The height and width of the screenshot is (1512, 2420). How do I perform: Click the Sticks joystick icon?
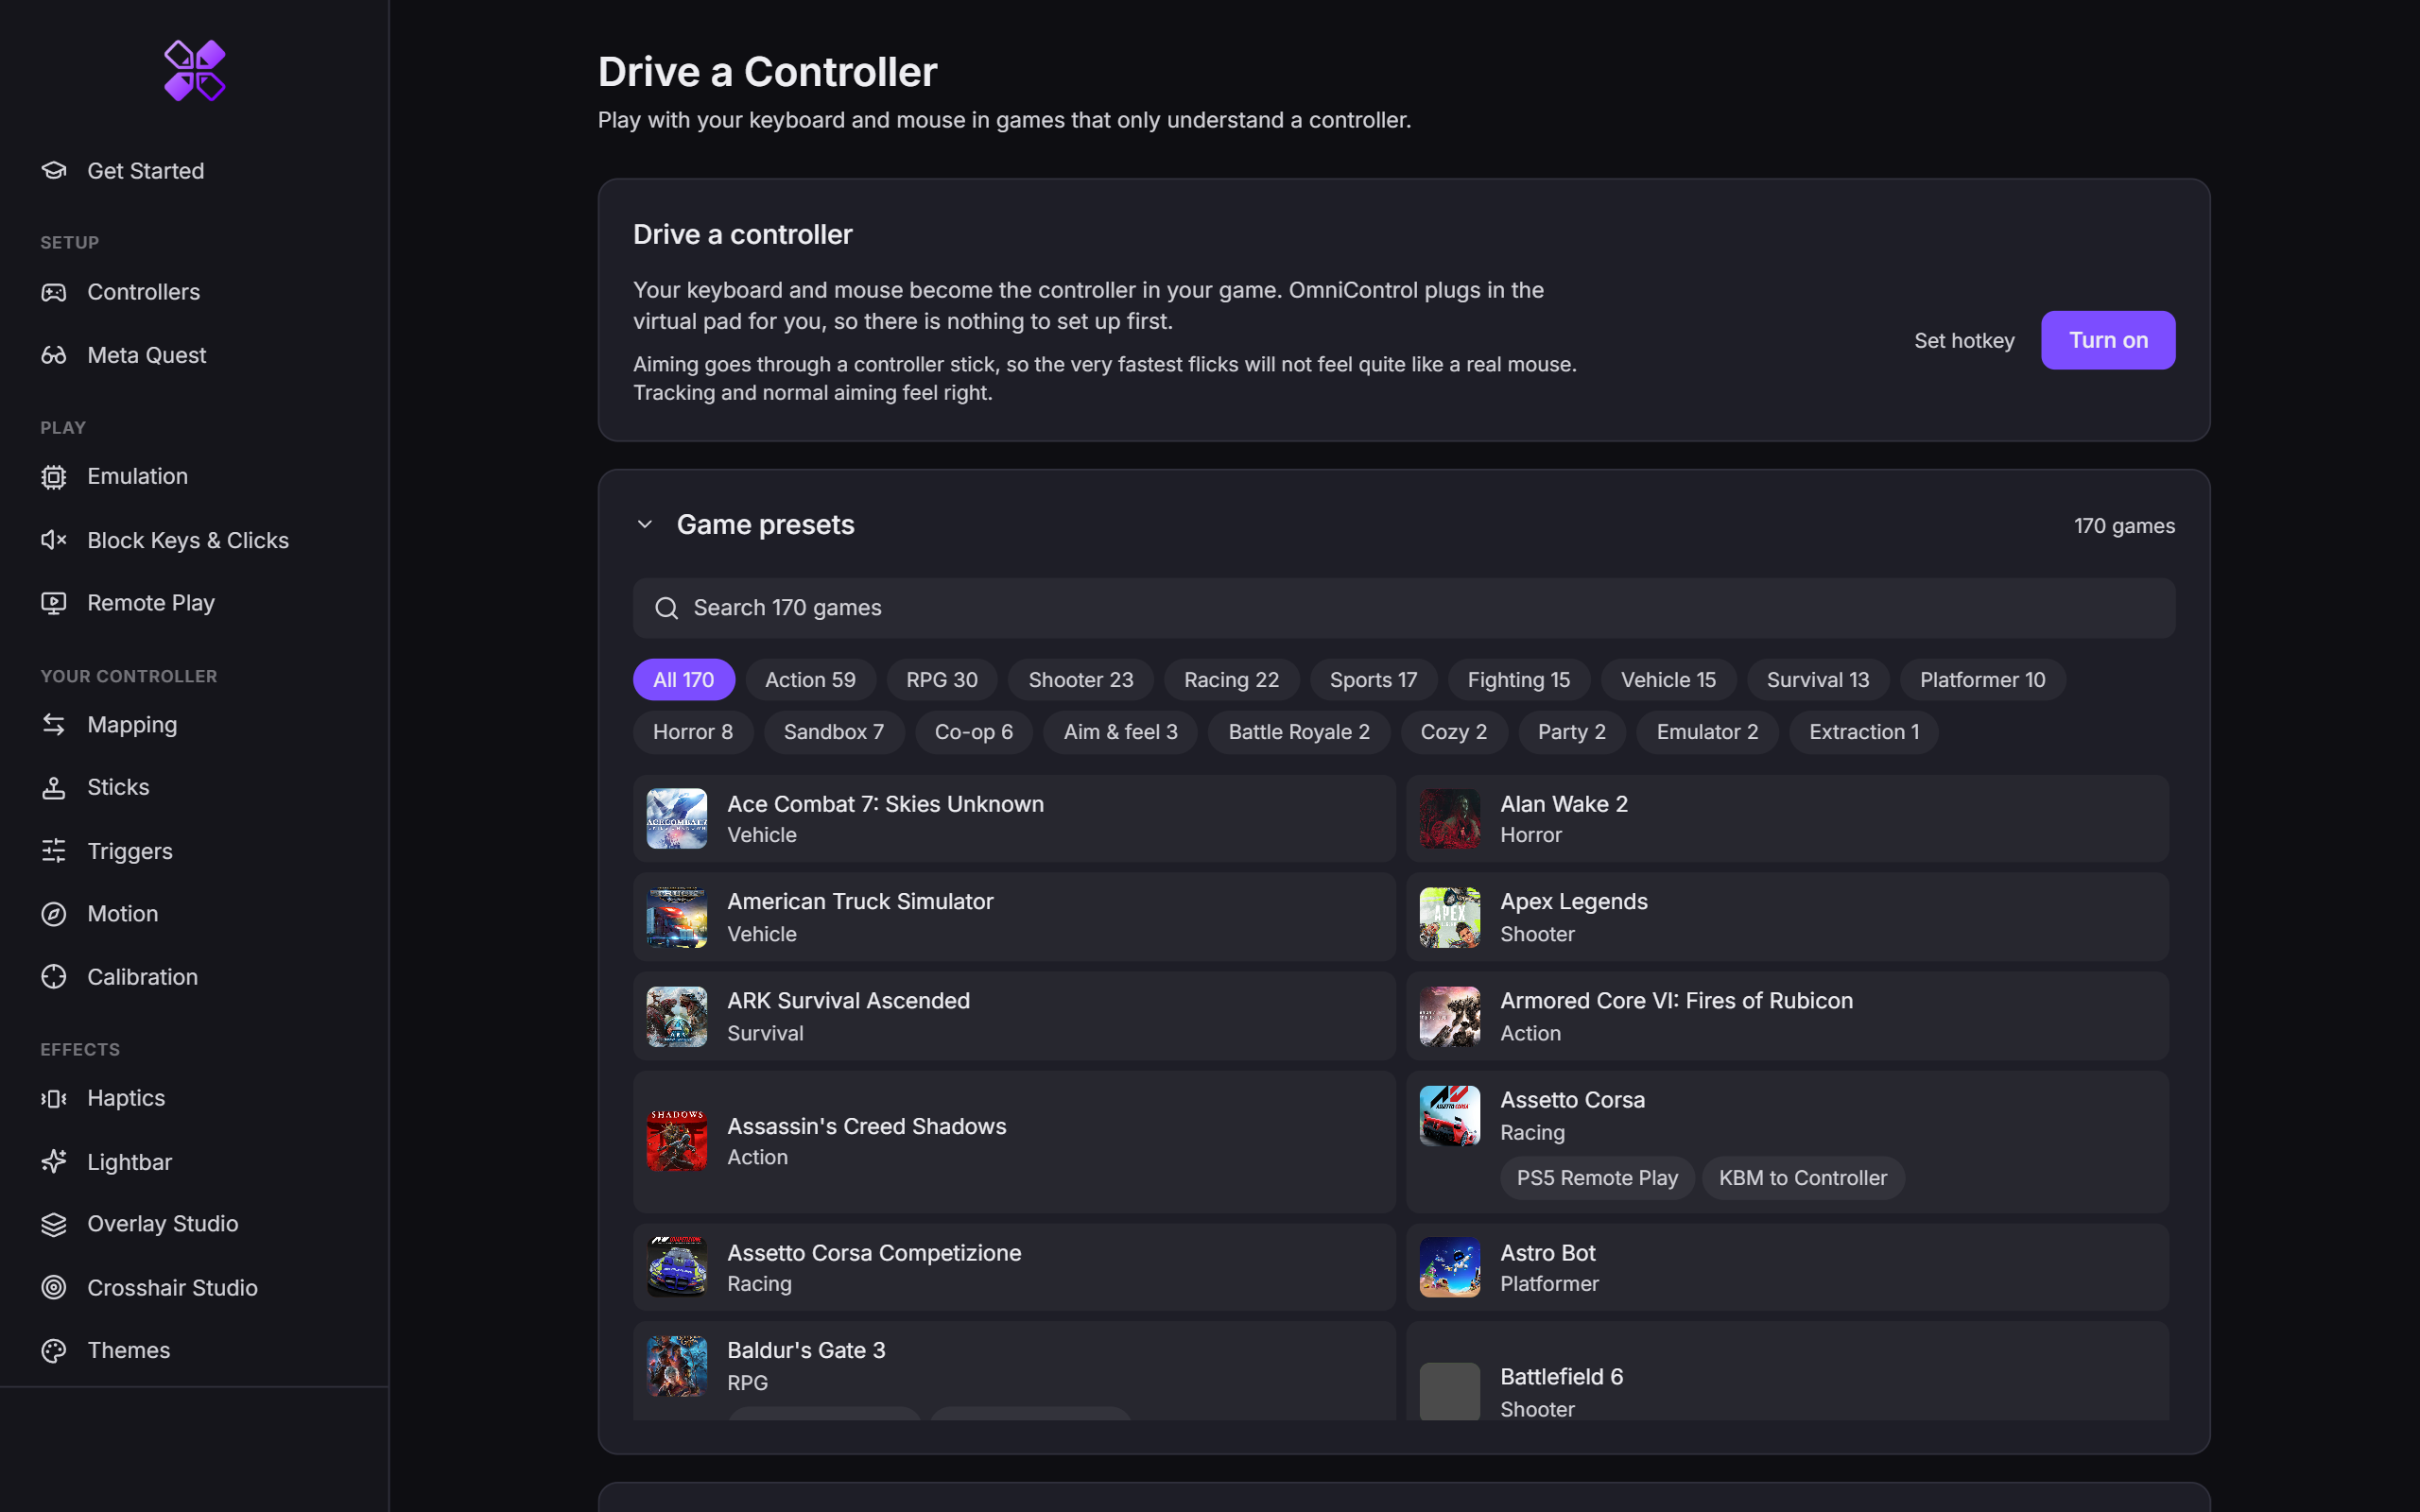pyautogui.click(x=54, y=788)
